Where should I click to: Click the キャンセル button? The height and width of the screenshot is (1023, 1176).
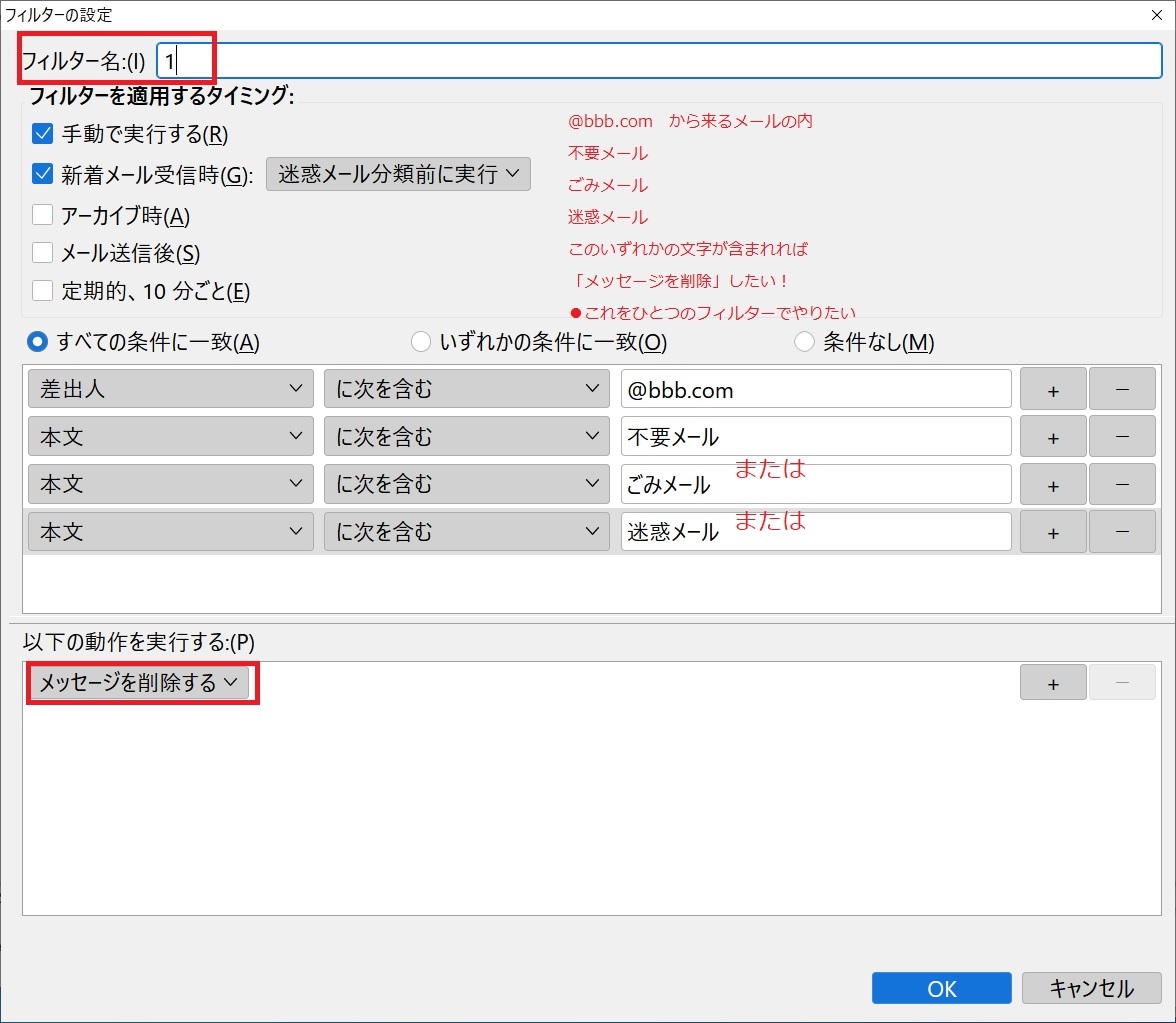(x=1091, y=988)
